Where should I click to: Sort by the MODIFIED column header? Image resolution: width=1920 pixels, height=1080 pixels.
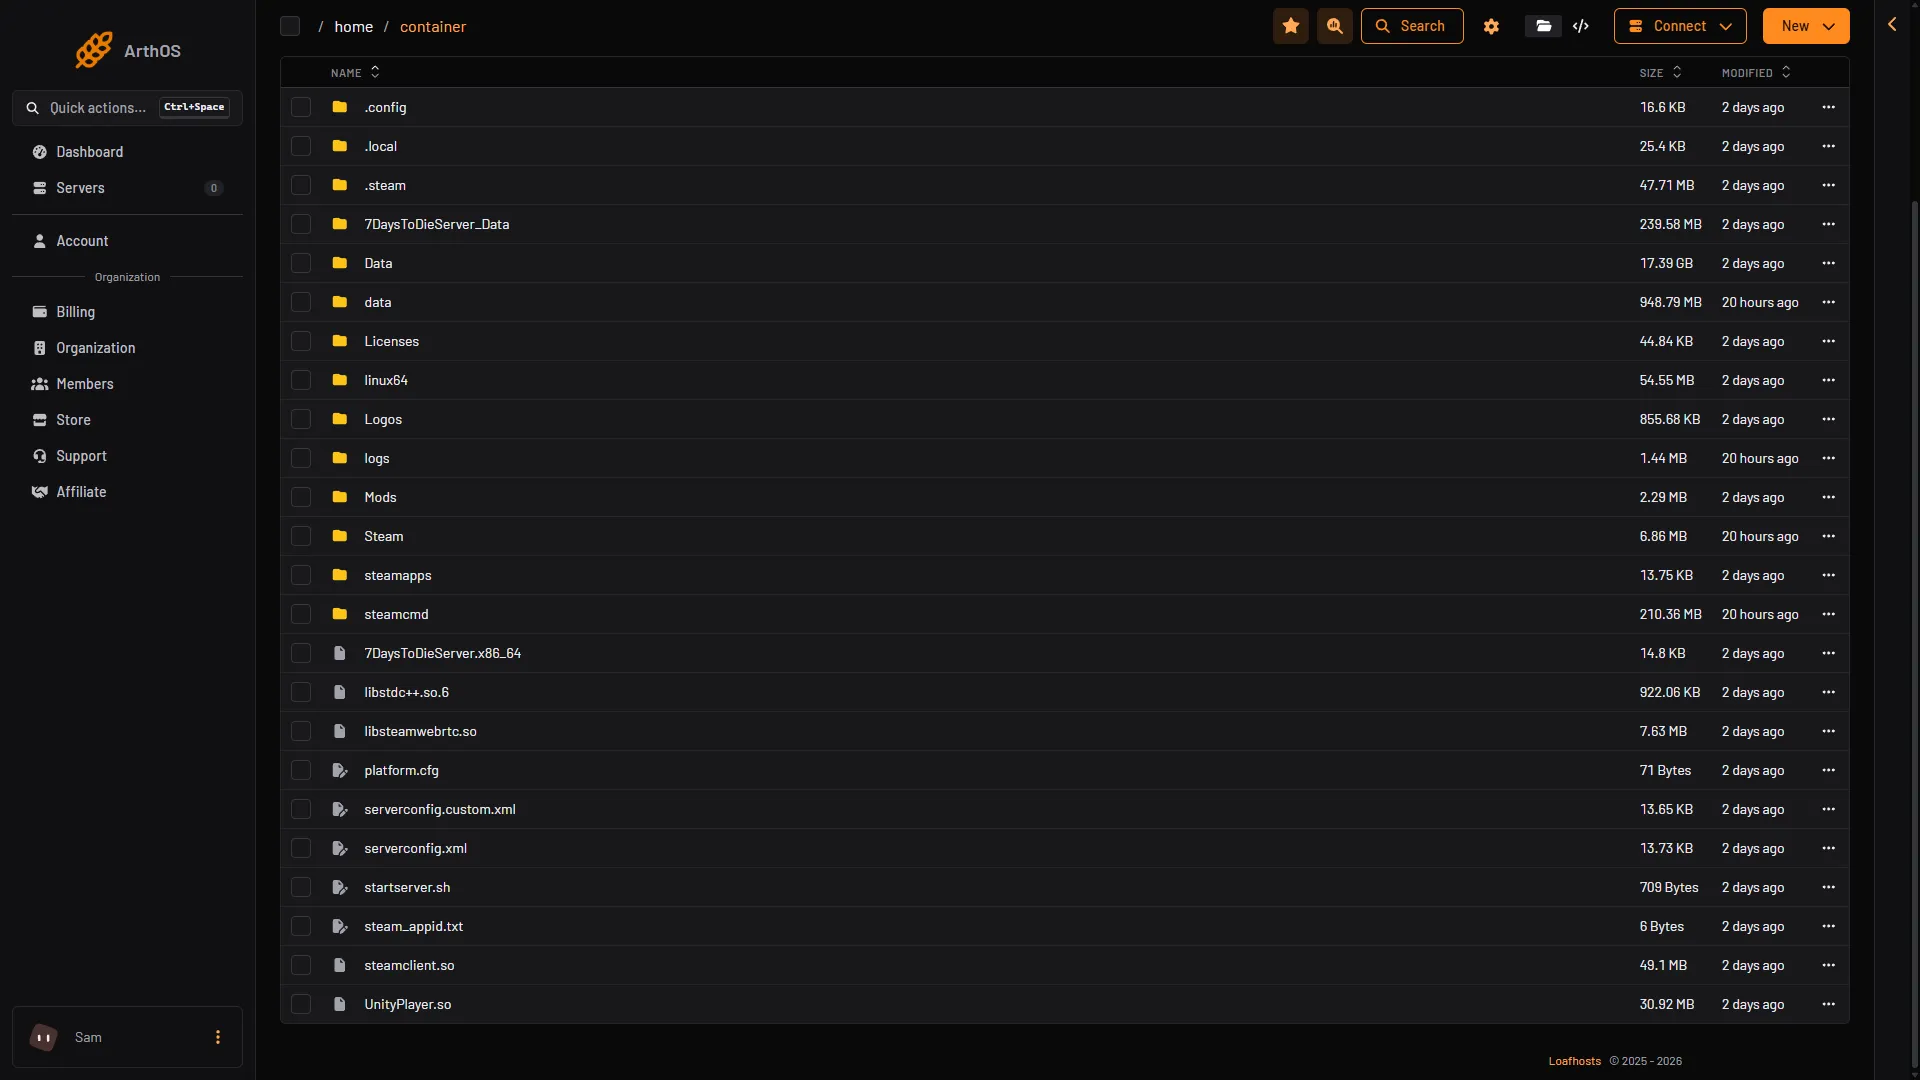[x=1756, y=72]
